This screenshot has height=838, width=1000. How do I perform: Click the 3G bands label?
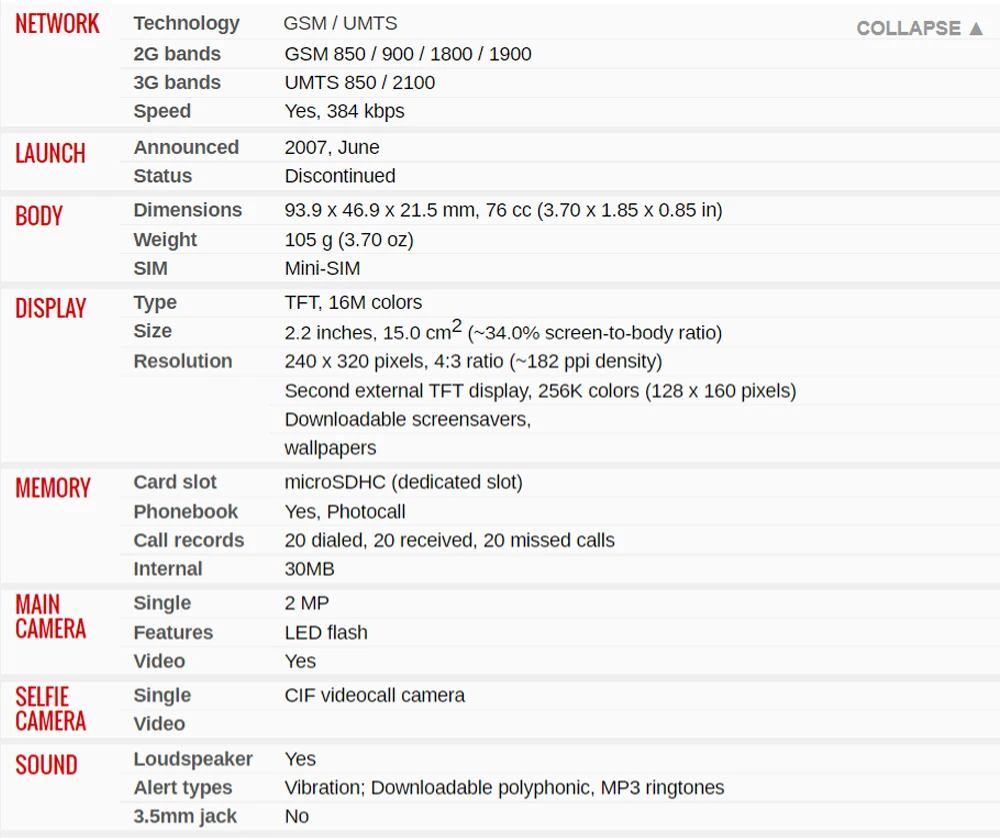click(177, 83)
